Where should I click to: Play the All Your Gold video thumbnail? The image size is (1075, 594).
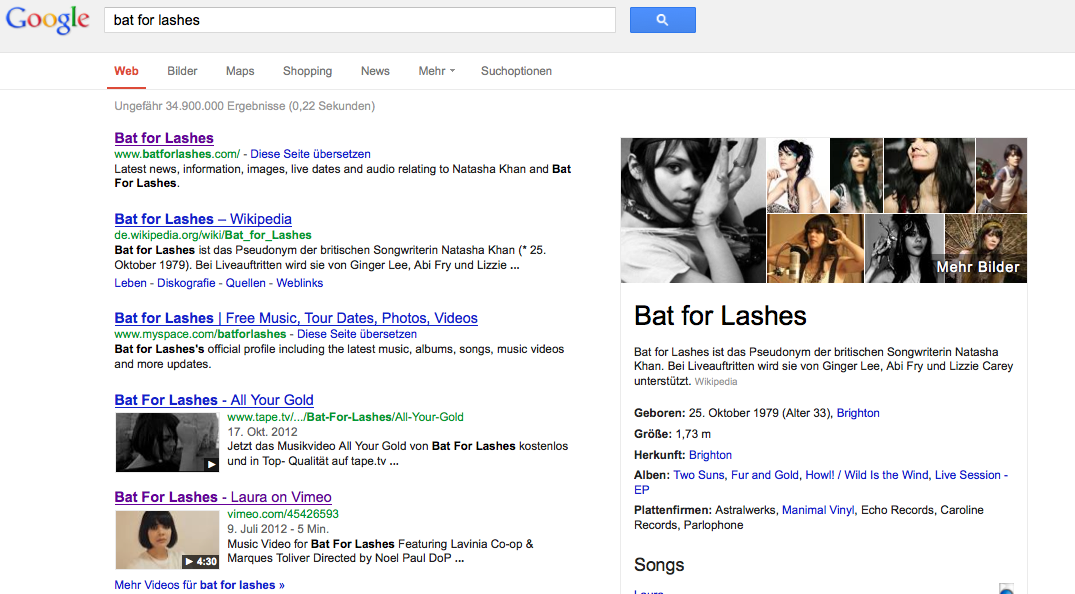click(x=167, y=442)
